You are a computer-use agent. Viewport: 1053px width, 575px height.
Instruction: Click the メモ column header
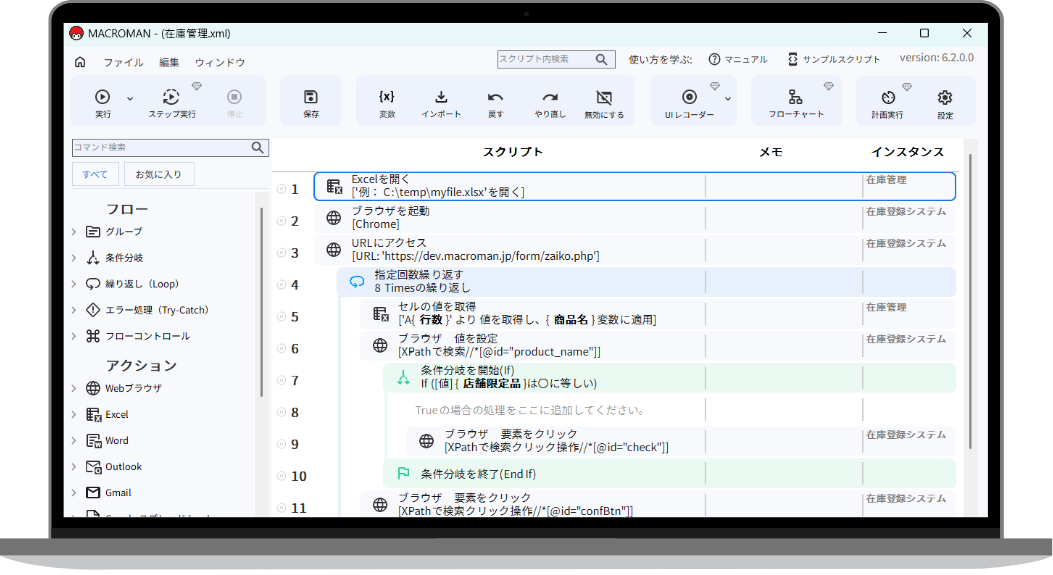coord(770,152)
